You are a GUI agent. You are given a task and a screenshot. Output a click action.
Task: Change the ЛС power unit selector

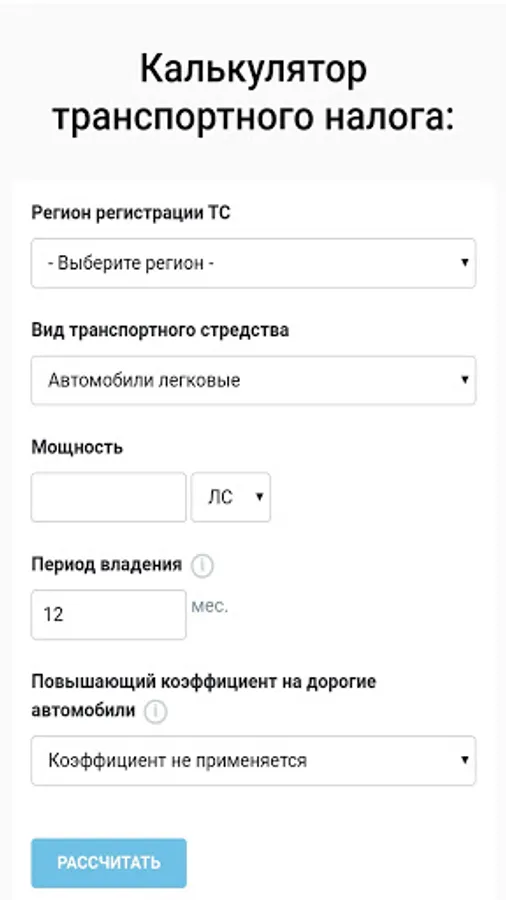coord(231,497)
